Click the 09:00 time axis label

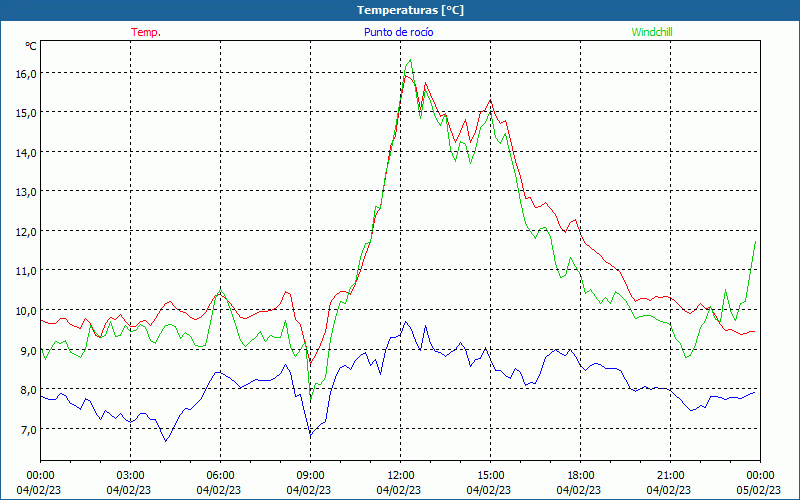310,476
